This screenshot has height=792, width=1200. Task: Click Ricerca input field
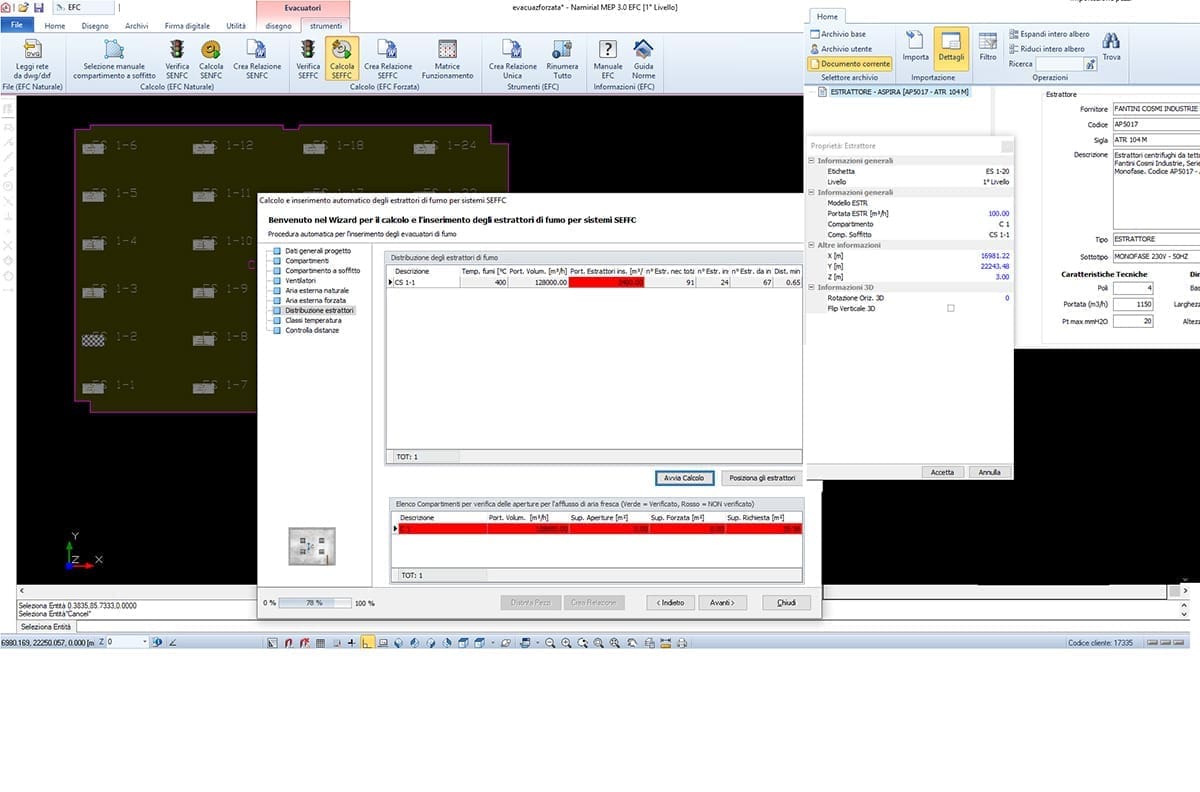pos(1059,64)
